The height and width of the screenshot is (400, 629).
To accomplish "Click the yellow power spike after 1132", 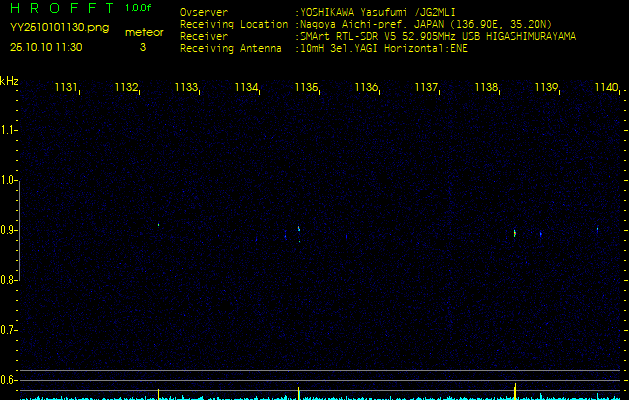I will 158,394.
